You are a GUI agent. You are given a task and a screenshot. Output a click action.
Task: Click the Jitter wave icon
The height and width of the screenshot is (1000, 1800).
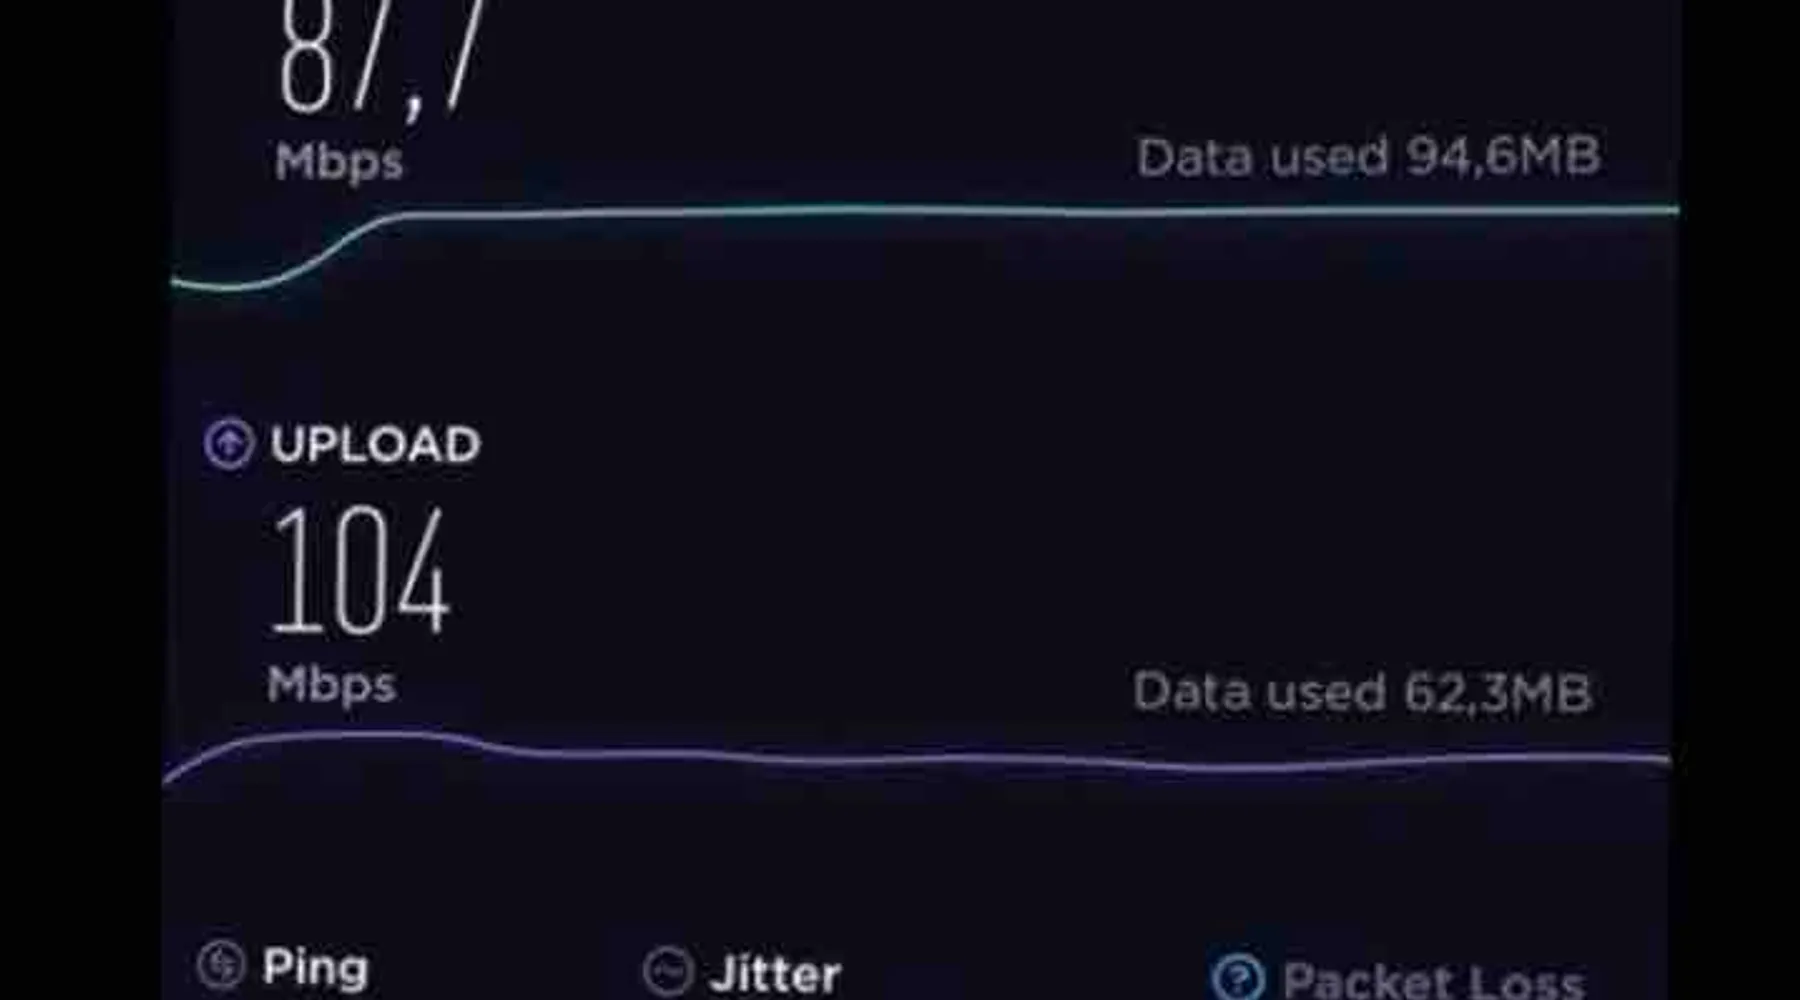pos(668,971)
